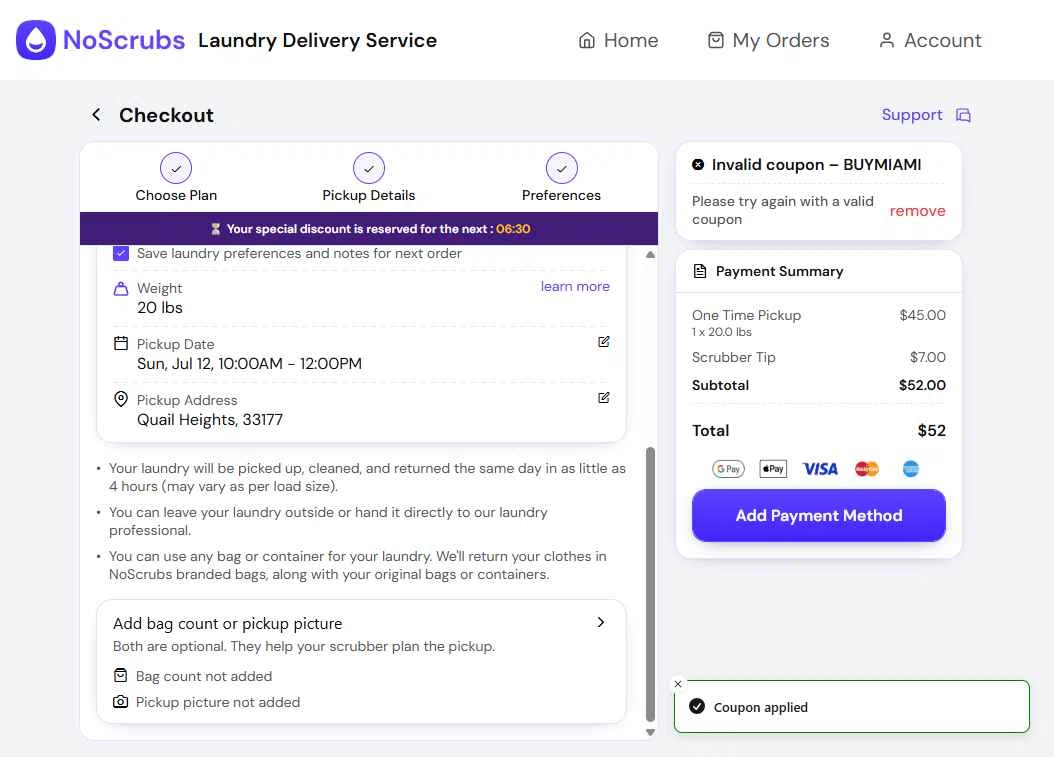Select the Preferences step checkmark
The image size is (1054, 757).
pos(562,168)
